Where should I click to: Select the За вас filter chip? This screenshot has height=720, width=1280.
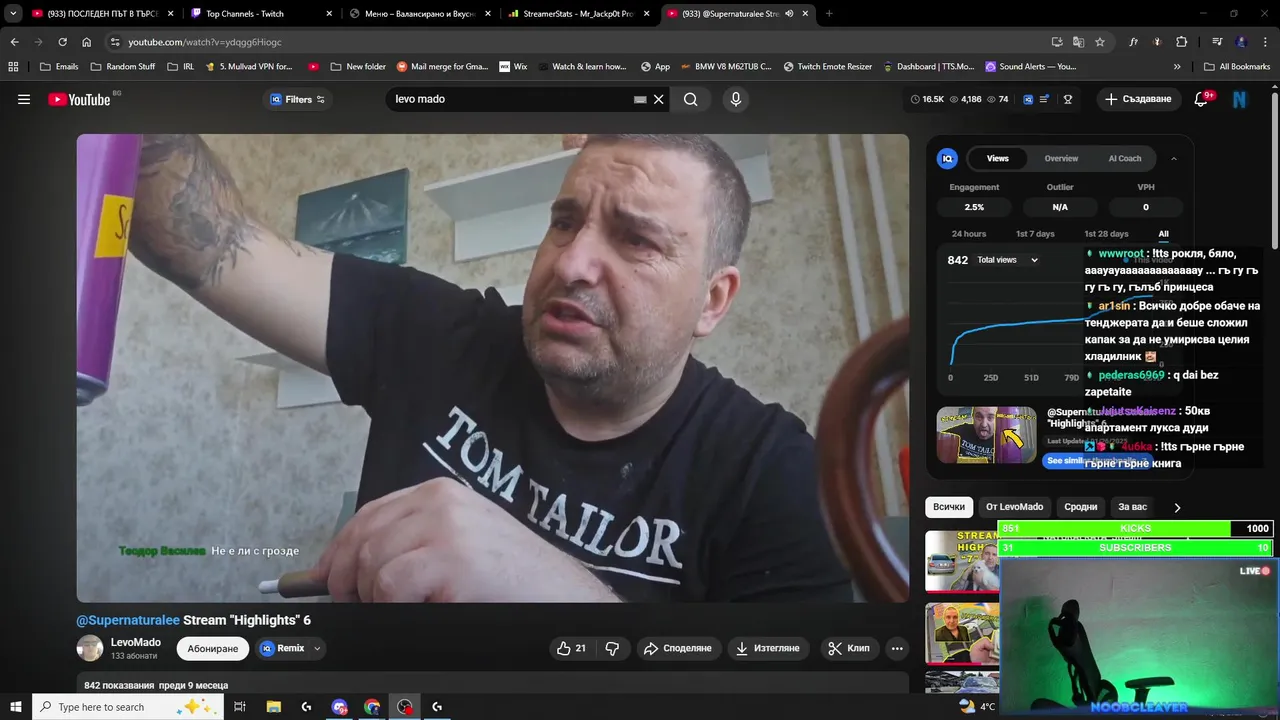[x=1133, y=507]
